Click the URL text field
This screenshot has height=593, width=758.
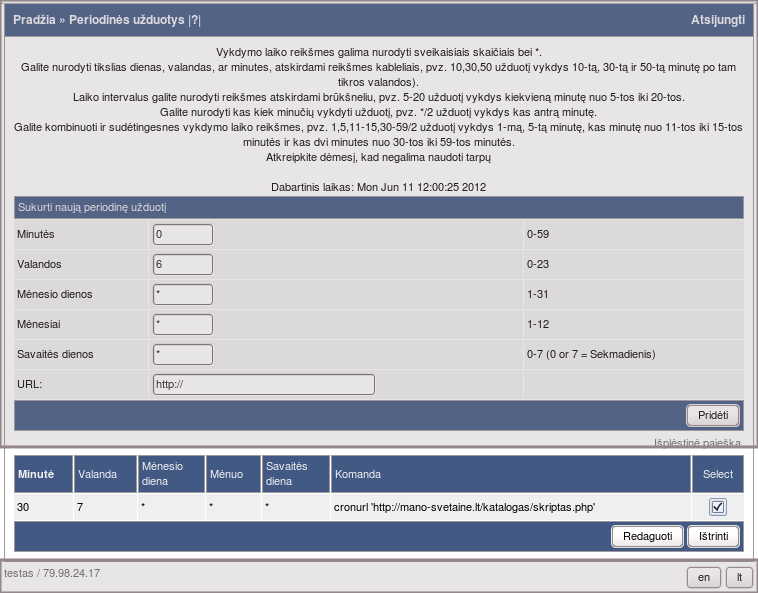(263, 384)
